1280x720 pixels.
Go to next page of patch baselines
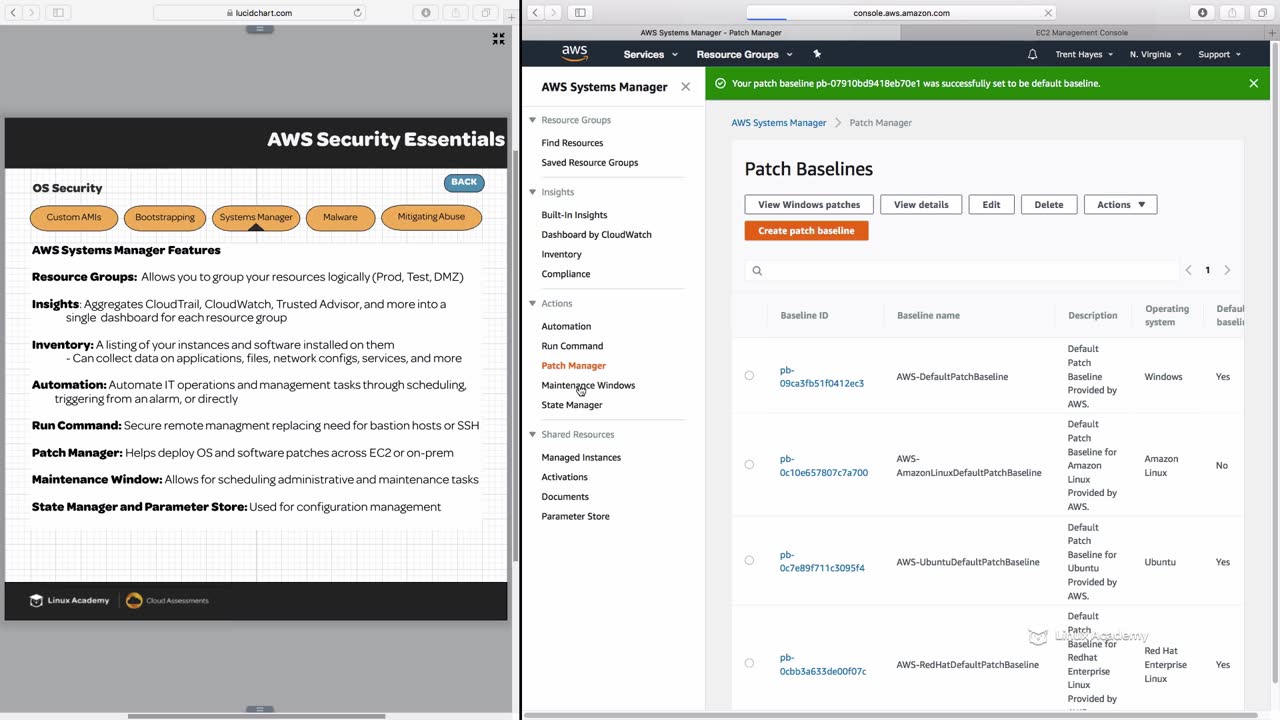pos(1227,270)
